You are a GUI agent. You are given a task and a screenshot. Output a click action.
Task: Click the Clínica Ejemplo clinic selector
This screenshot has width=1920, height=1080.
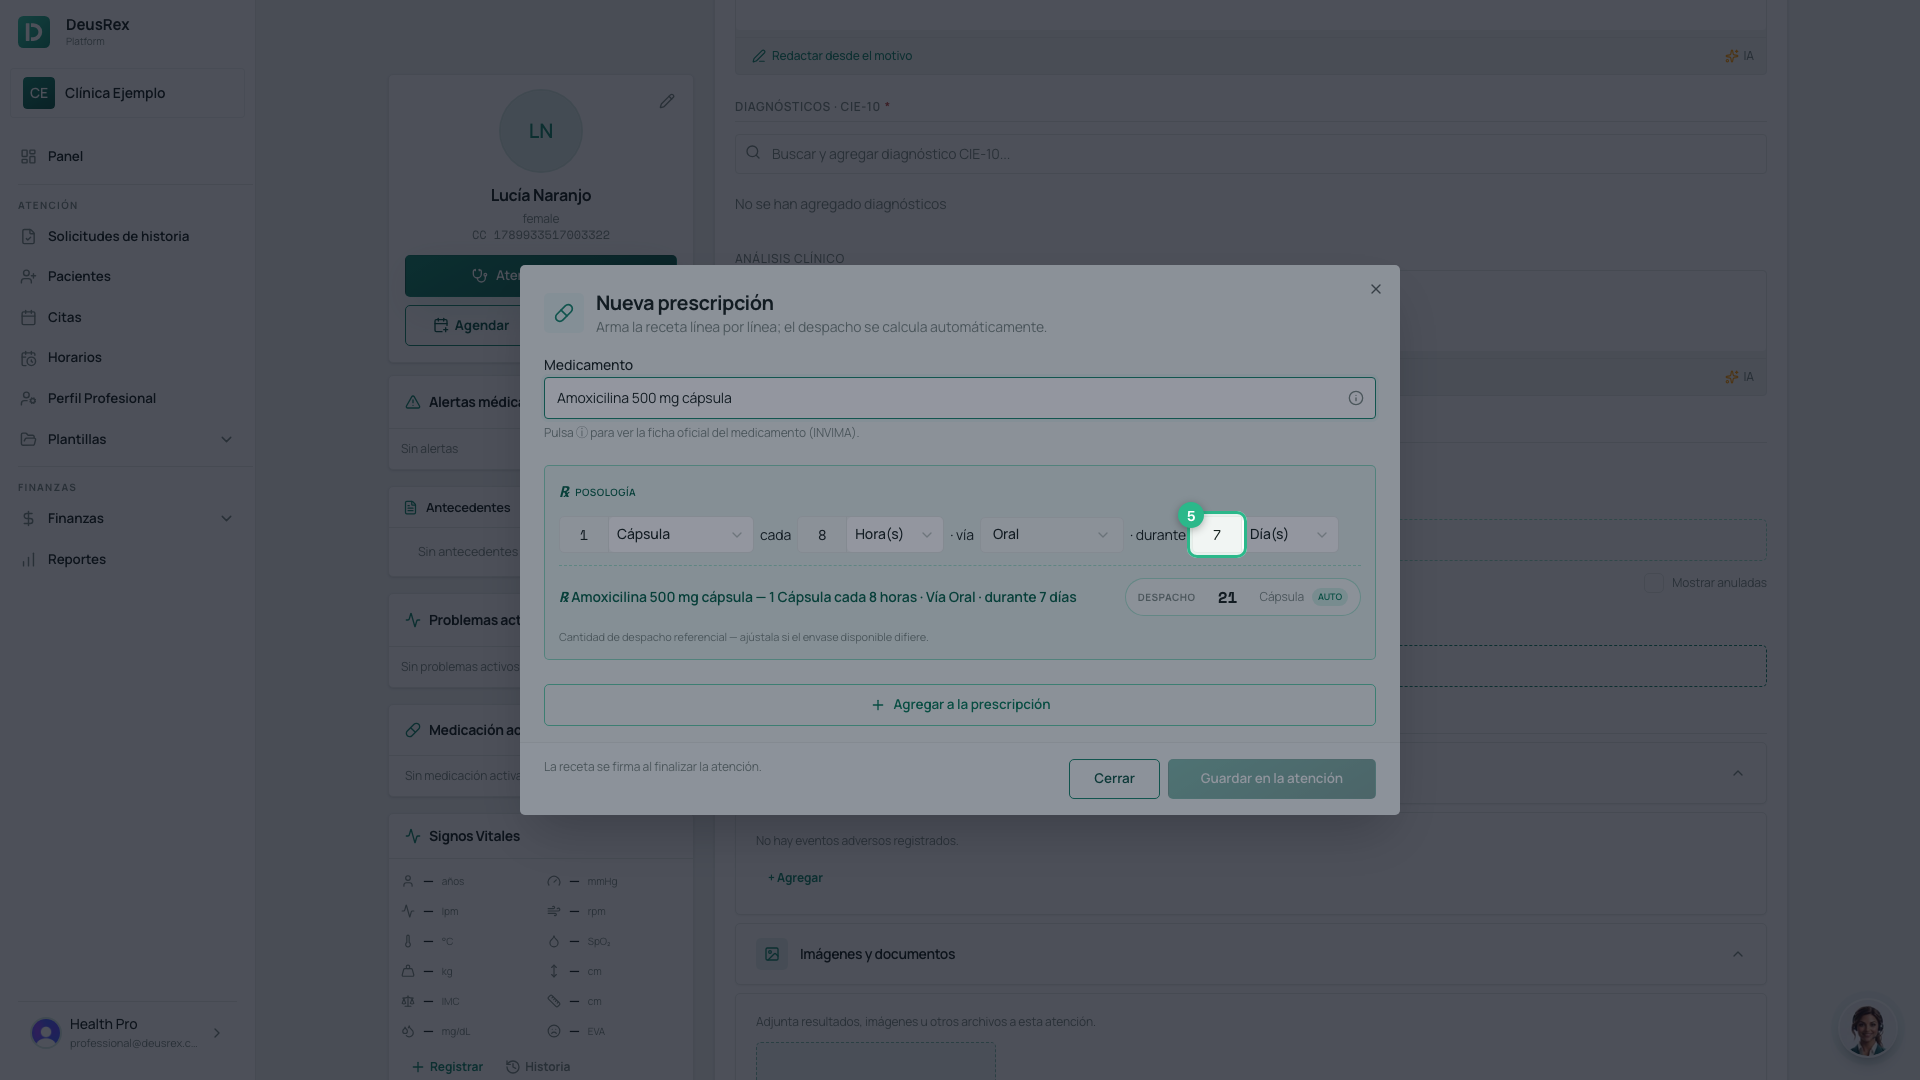127,93
